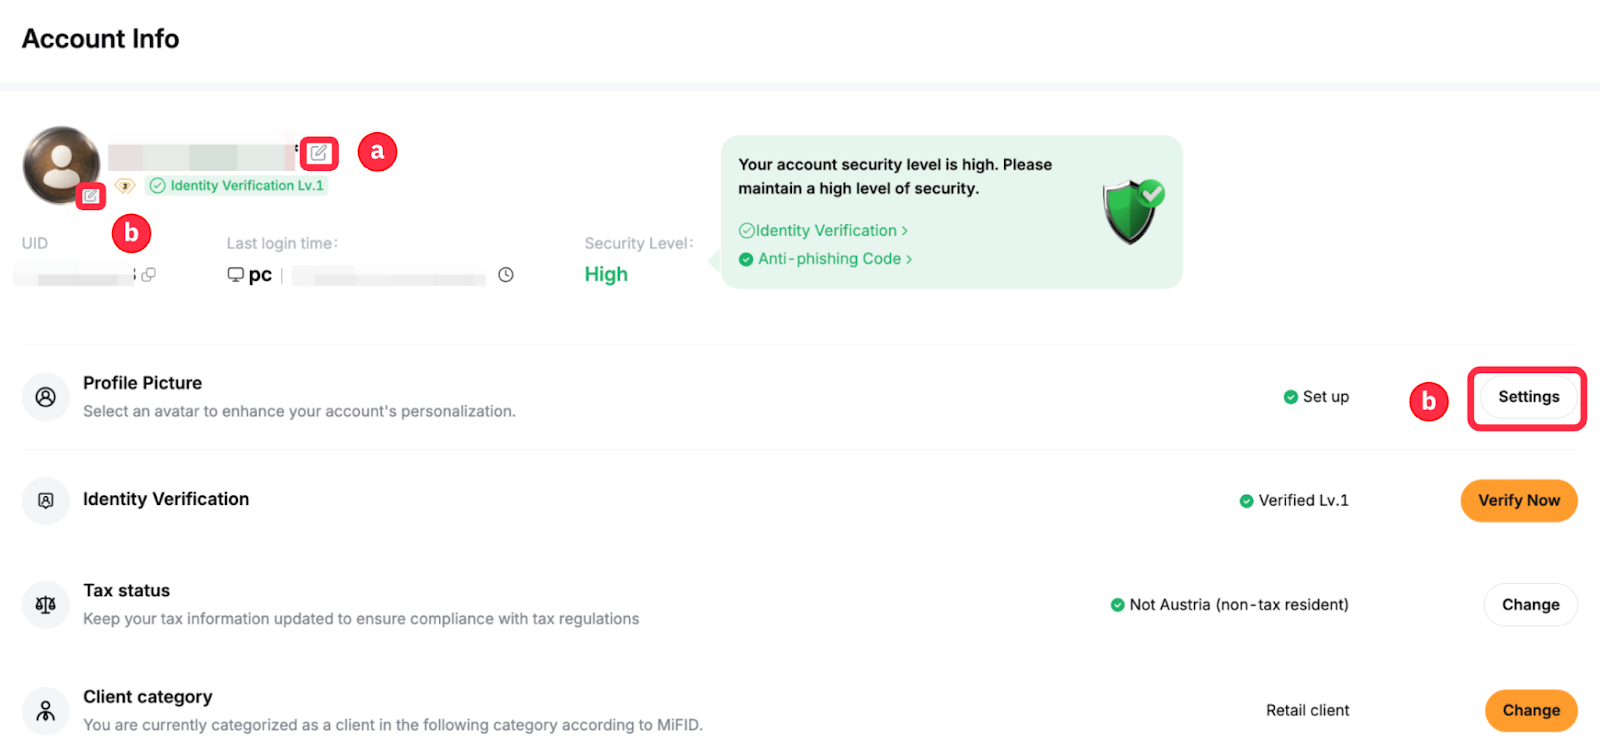Screen dimensions: 1600x755
Task: Click the edit nickname pencil icon
Action: [x=319, y=153]
